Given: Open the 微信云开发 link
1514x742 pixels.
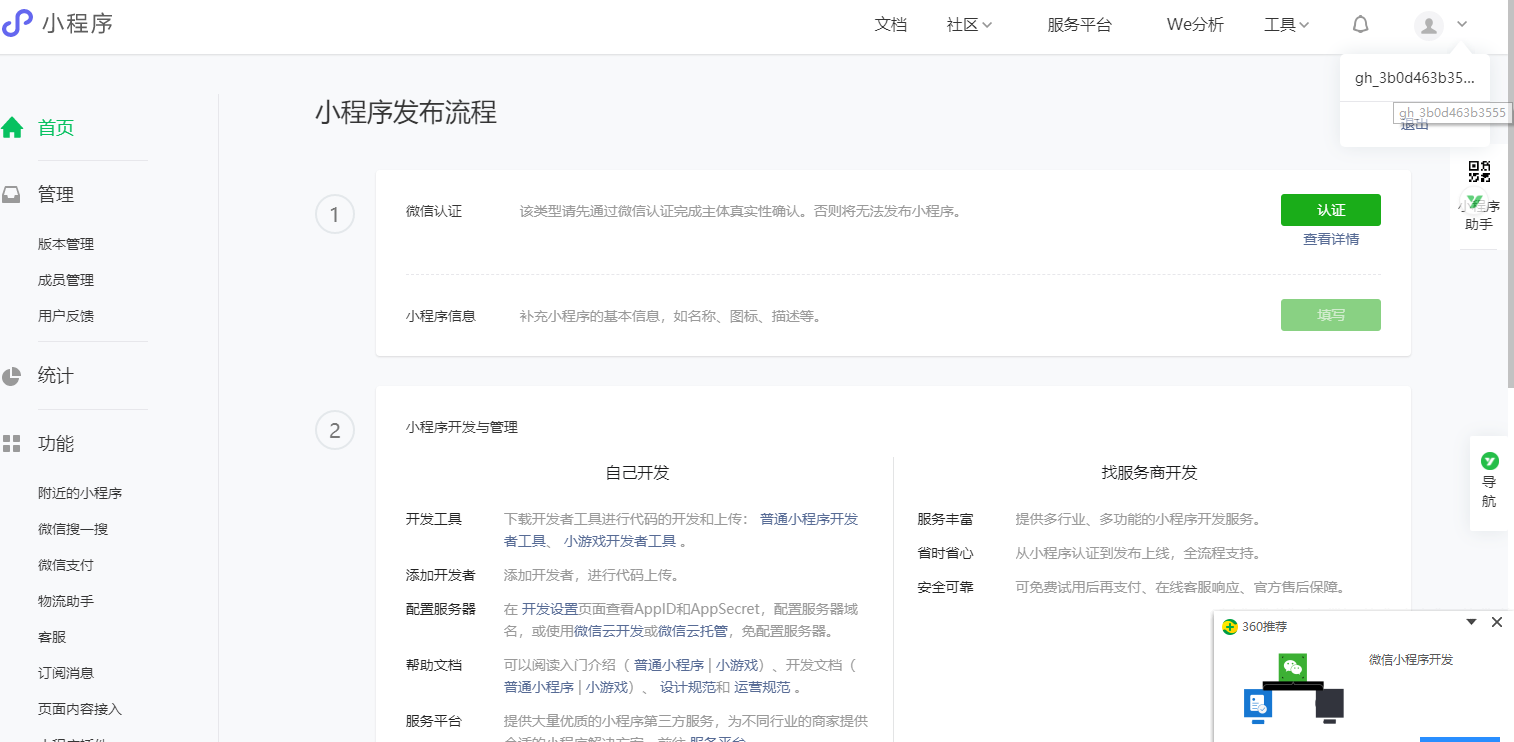Looking at the screenshot, I should pyautogui.click(x=609, y=631).
